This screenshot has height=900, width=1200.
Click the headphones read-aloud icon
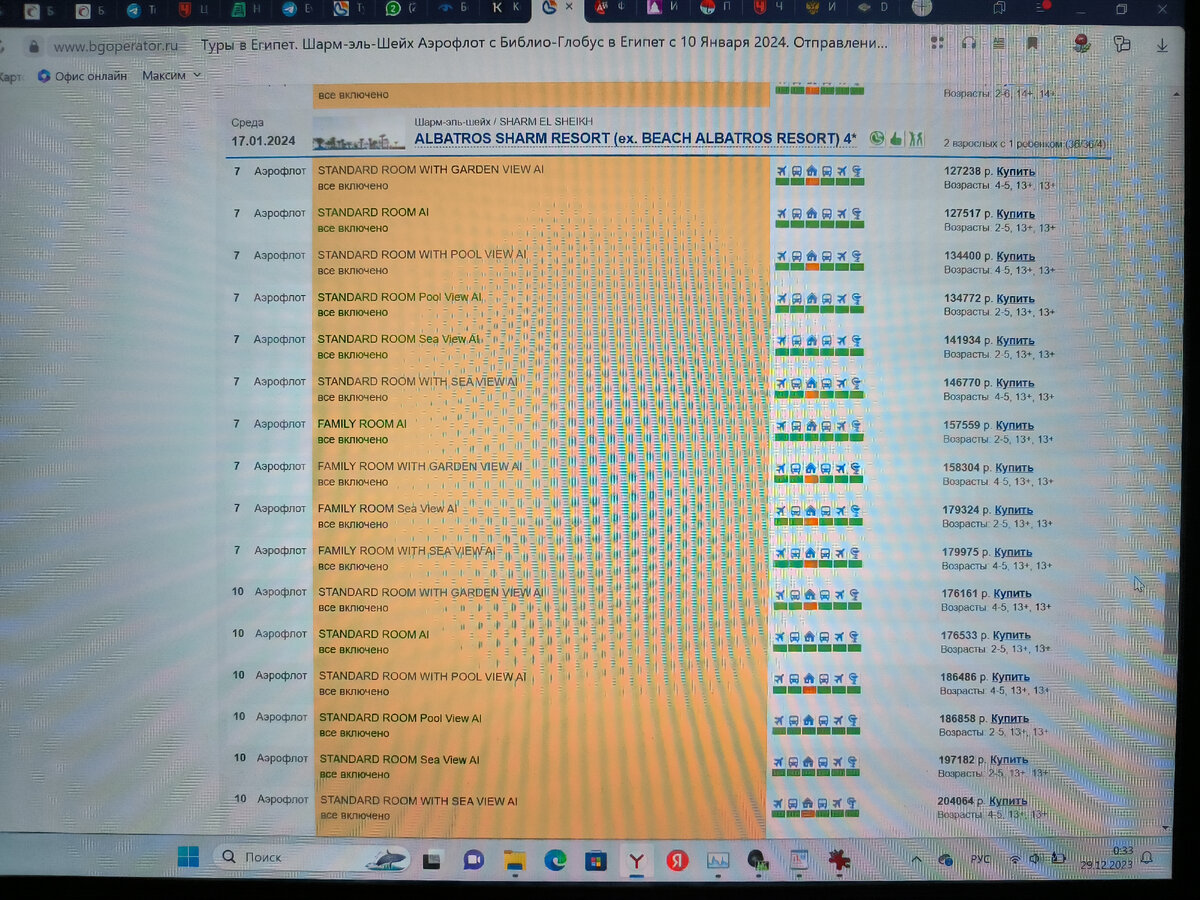[968, 44]
